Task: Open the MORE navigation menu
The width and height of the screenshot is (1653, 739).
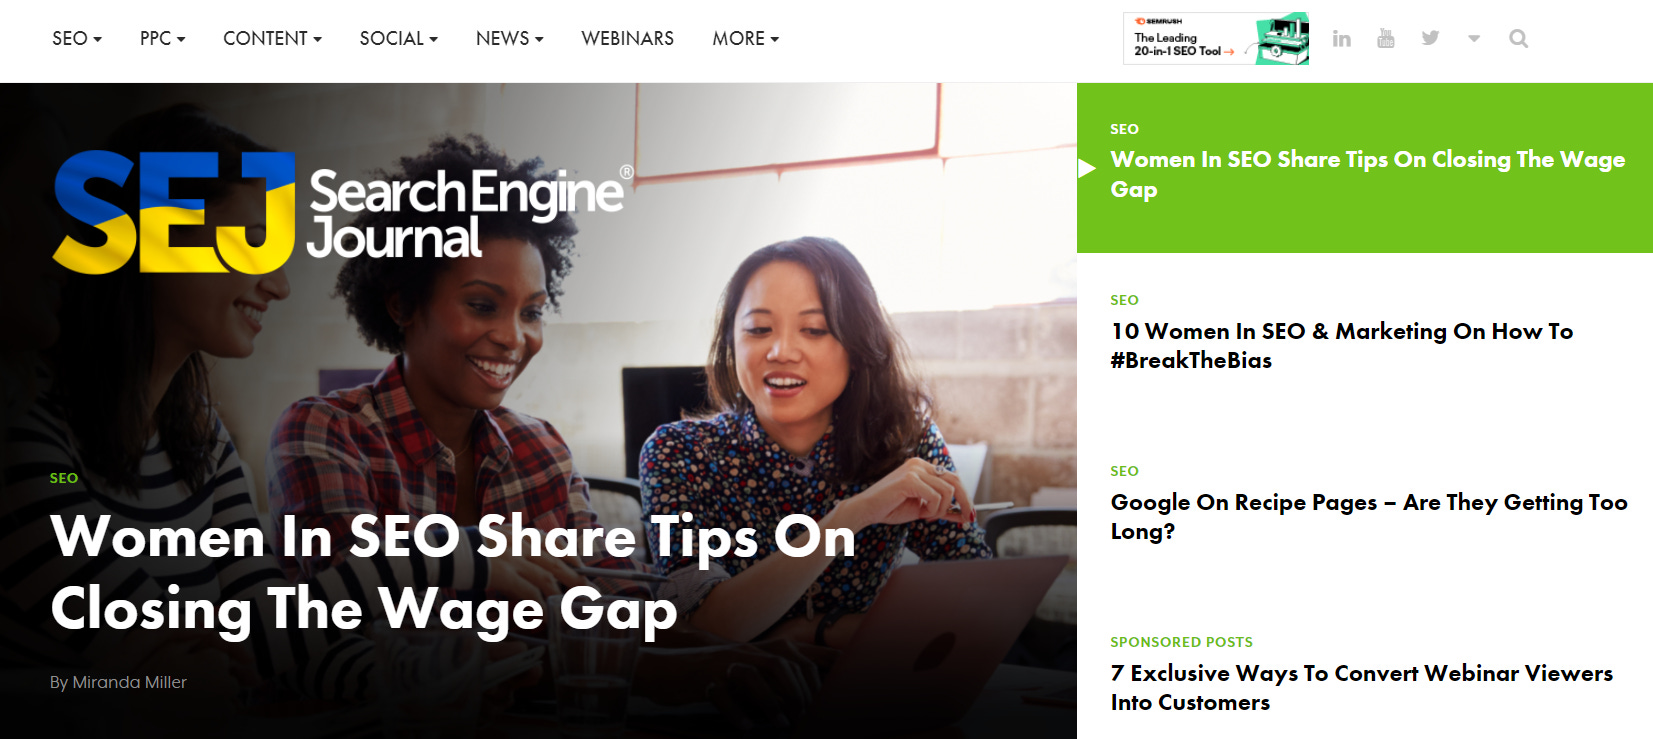Action: [745, 39]
